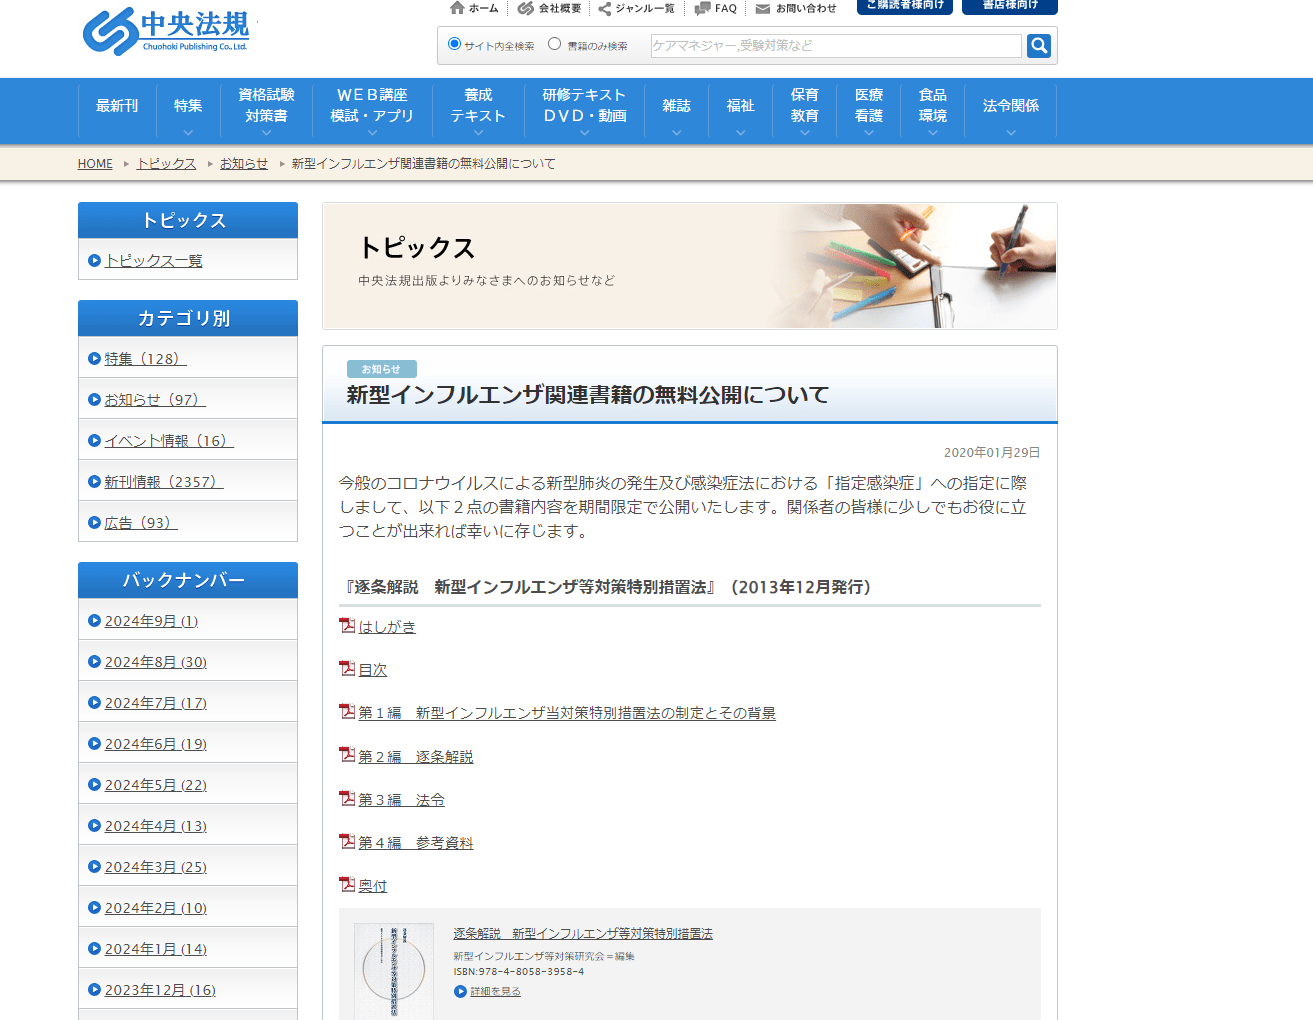Click the PDF icon beside はしがき
Screen dimensions: 1313x1020
tap(347, 626)
